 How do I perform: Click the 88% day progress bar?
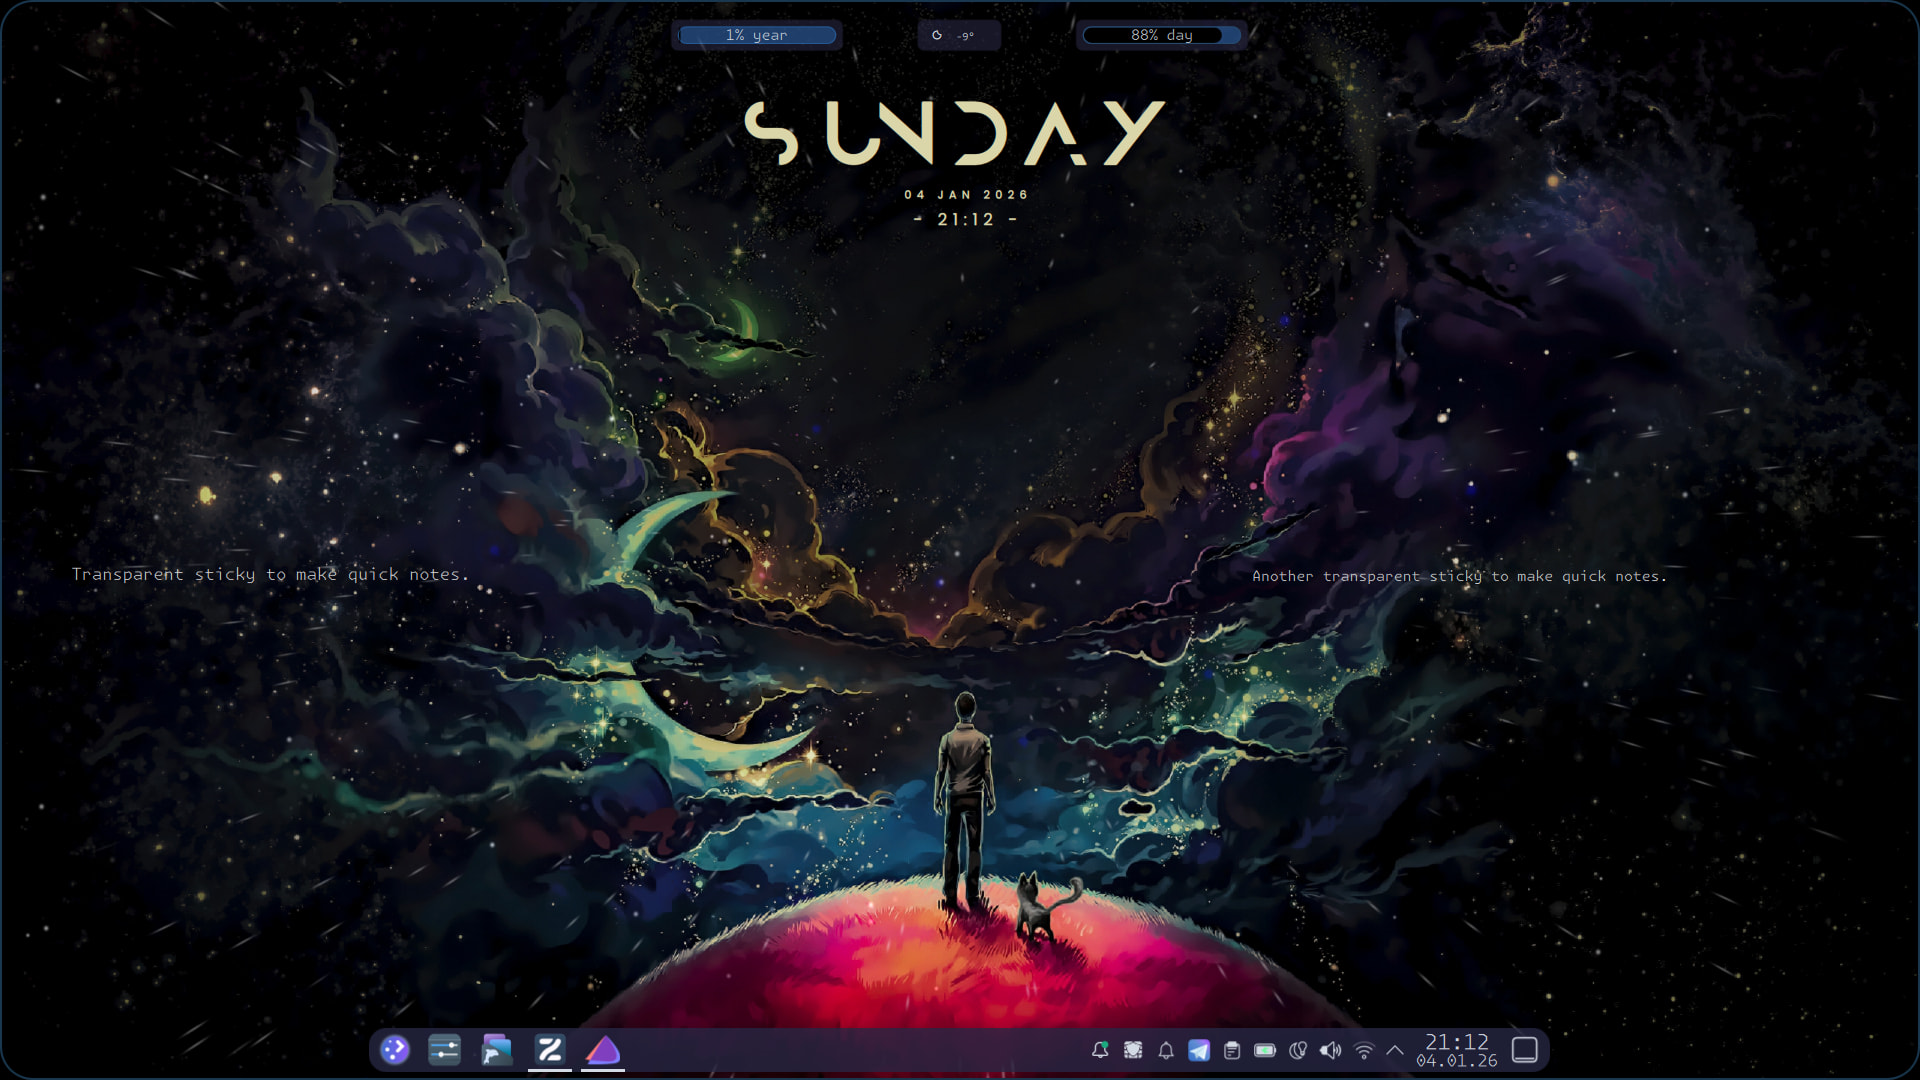tap(1162, 35)
